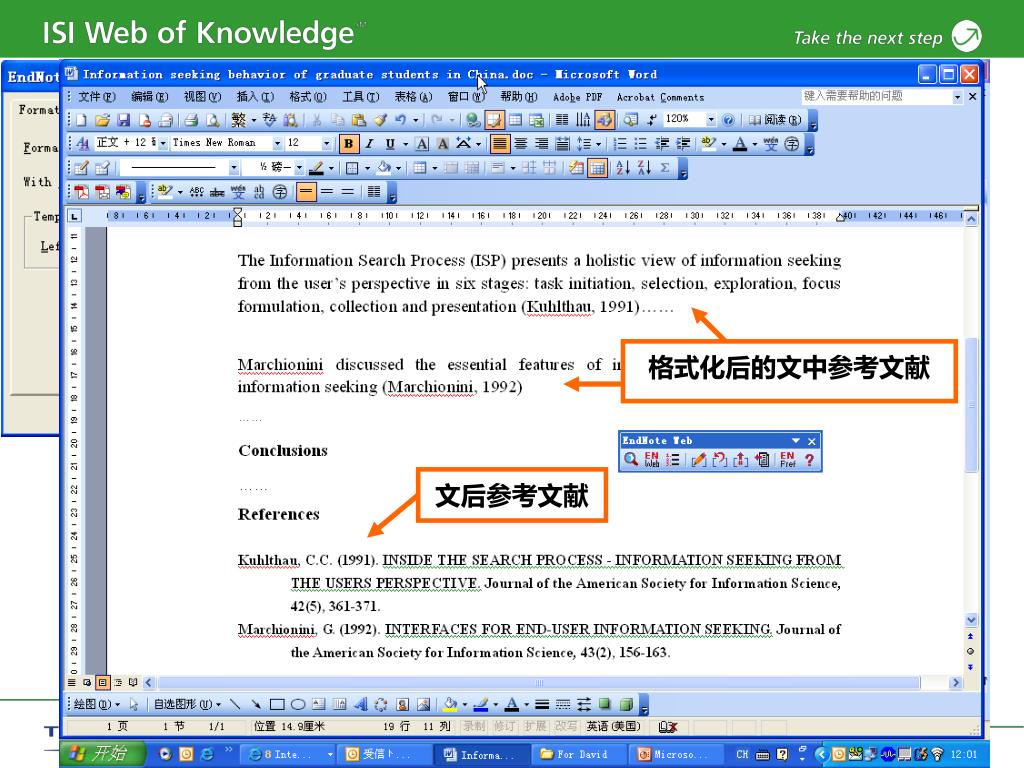Screen dimensions: 1024x768
Task: Open the 插入(I) Insert menu
Action: [255, 97]
